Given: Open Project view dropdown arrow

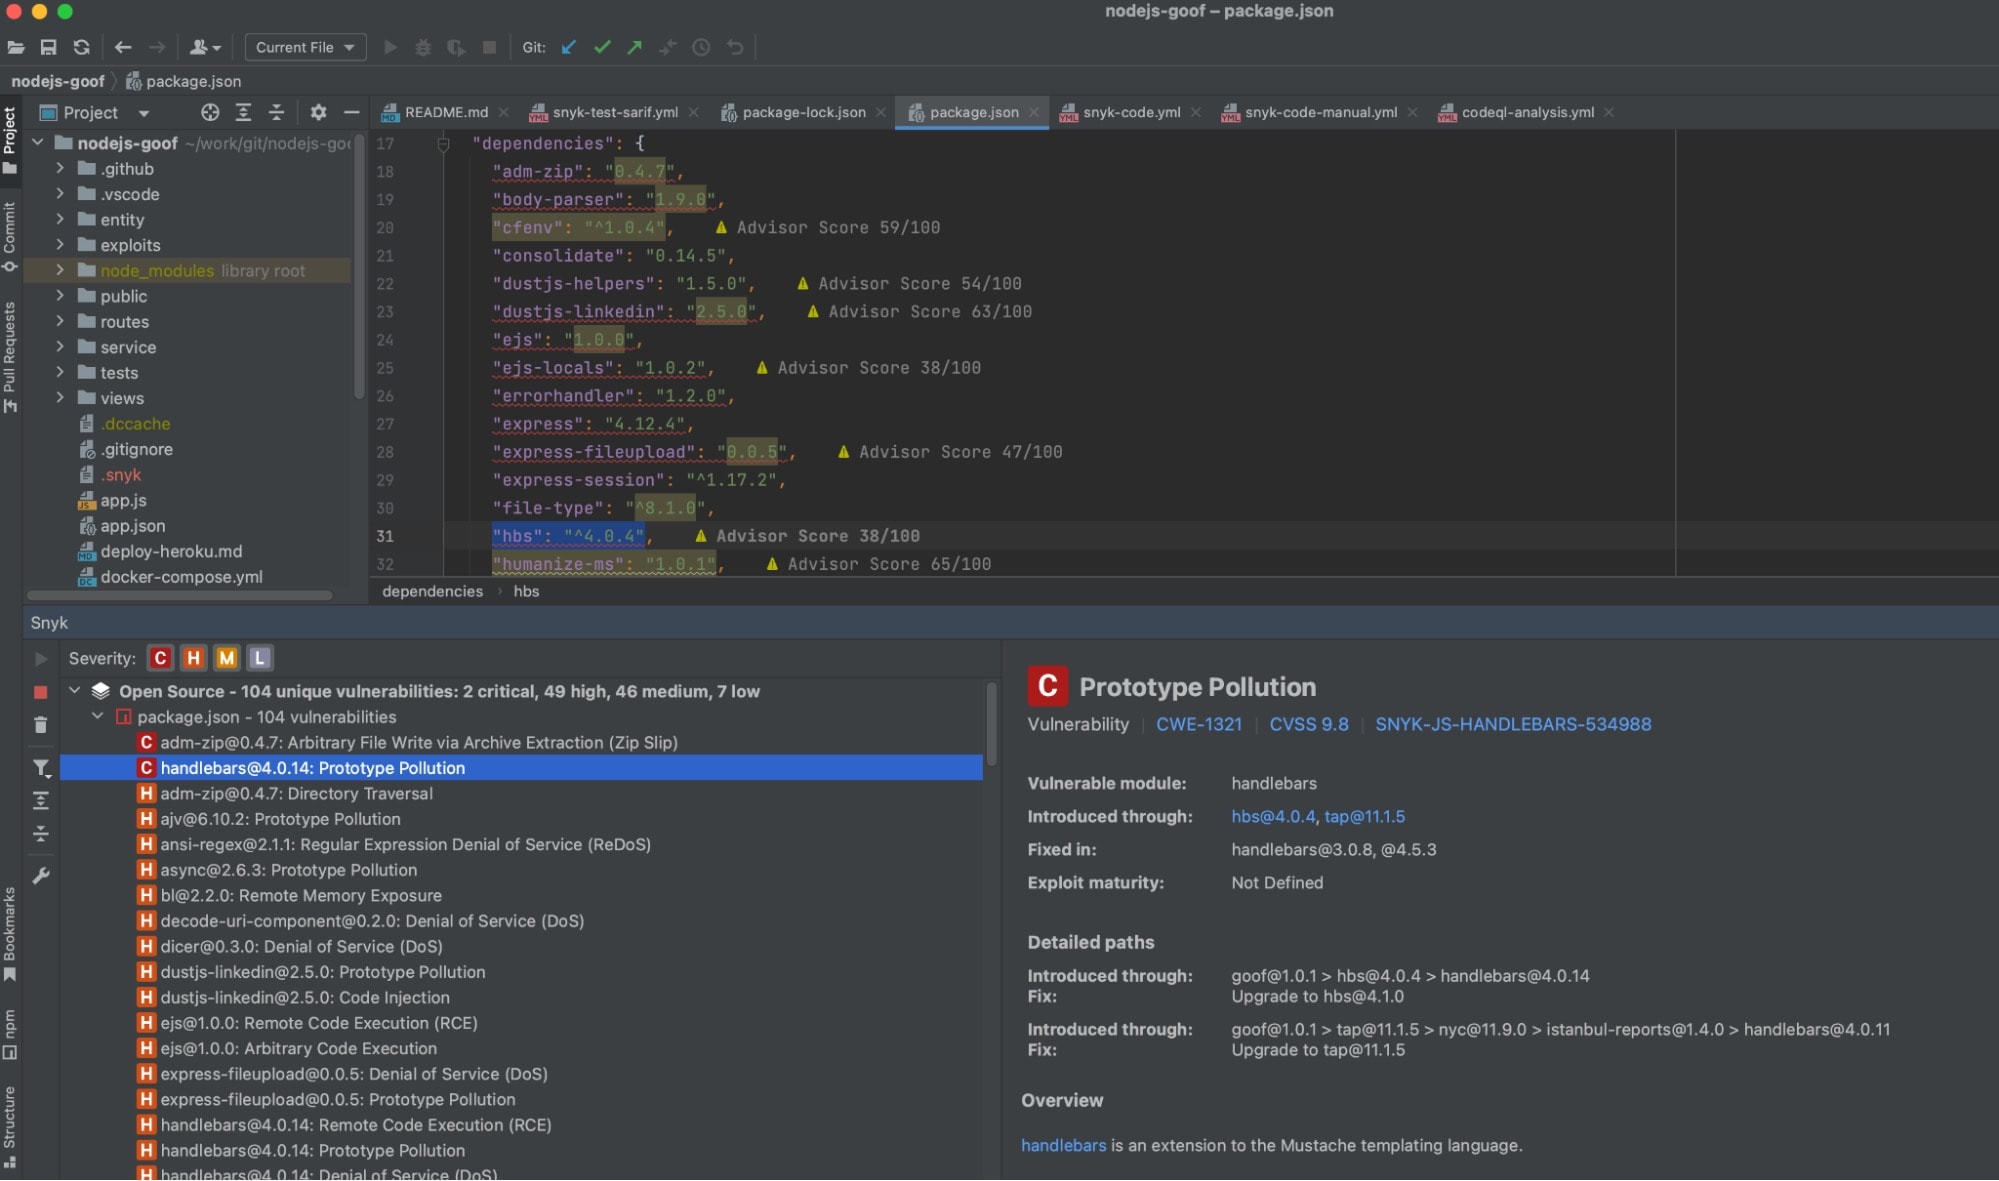Looking at the screenshot, I should (x=143, y=114).
